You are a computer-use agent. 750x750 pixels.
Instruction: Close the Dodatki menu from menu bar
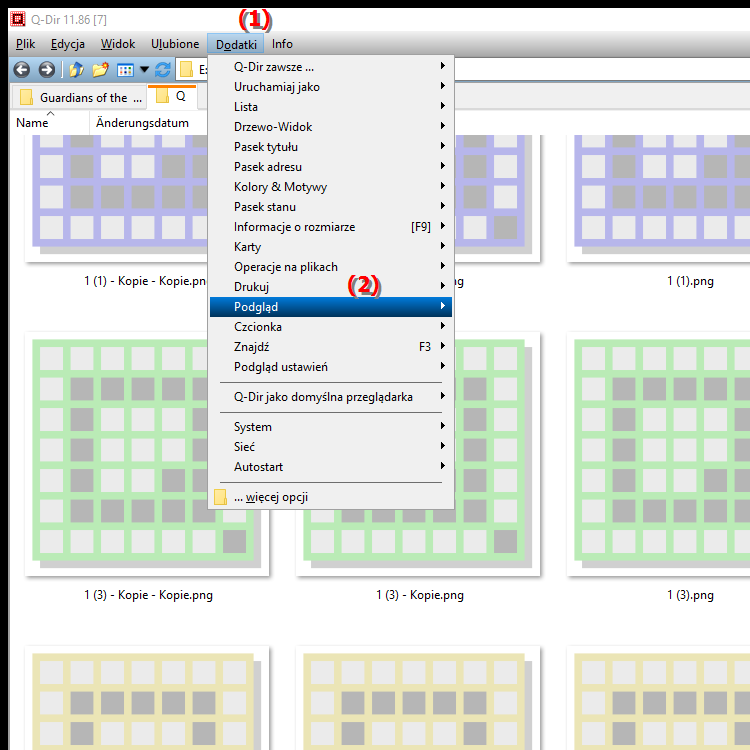click(x=236, y=44)
